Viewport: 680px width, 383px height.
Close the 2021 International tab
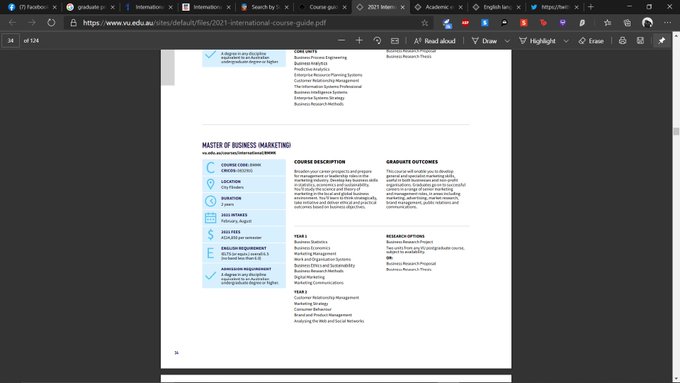click(x=402, y=7)
